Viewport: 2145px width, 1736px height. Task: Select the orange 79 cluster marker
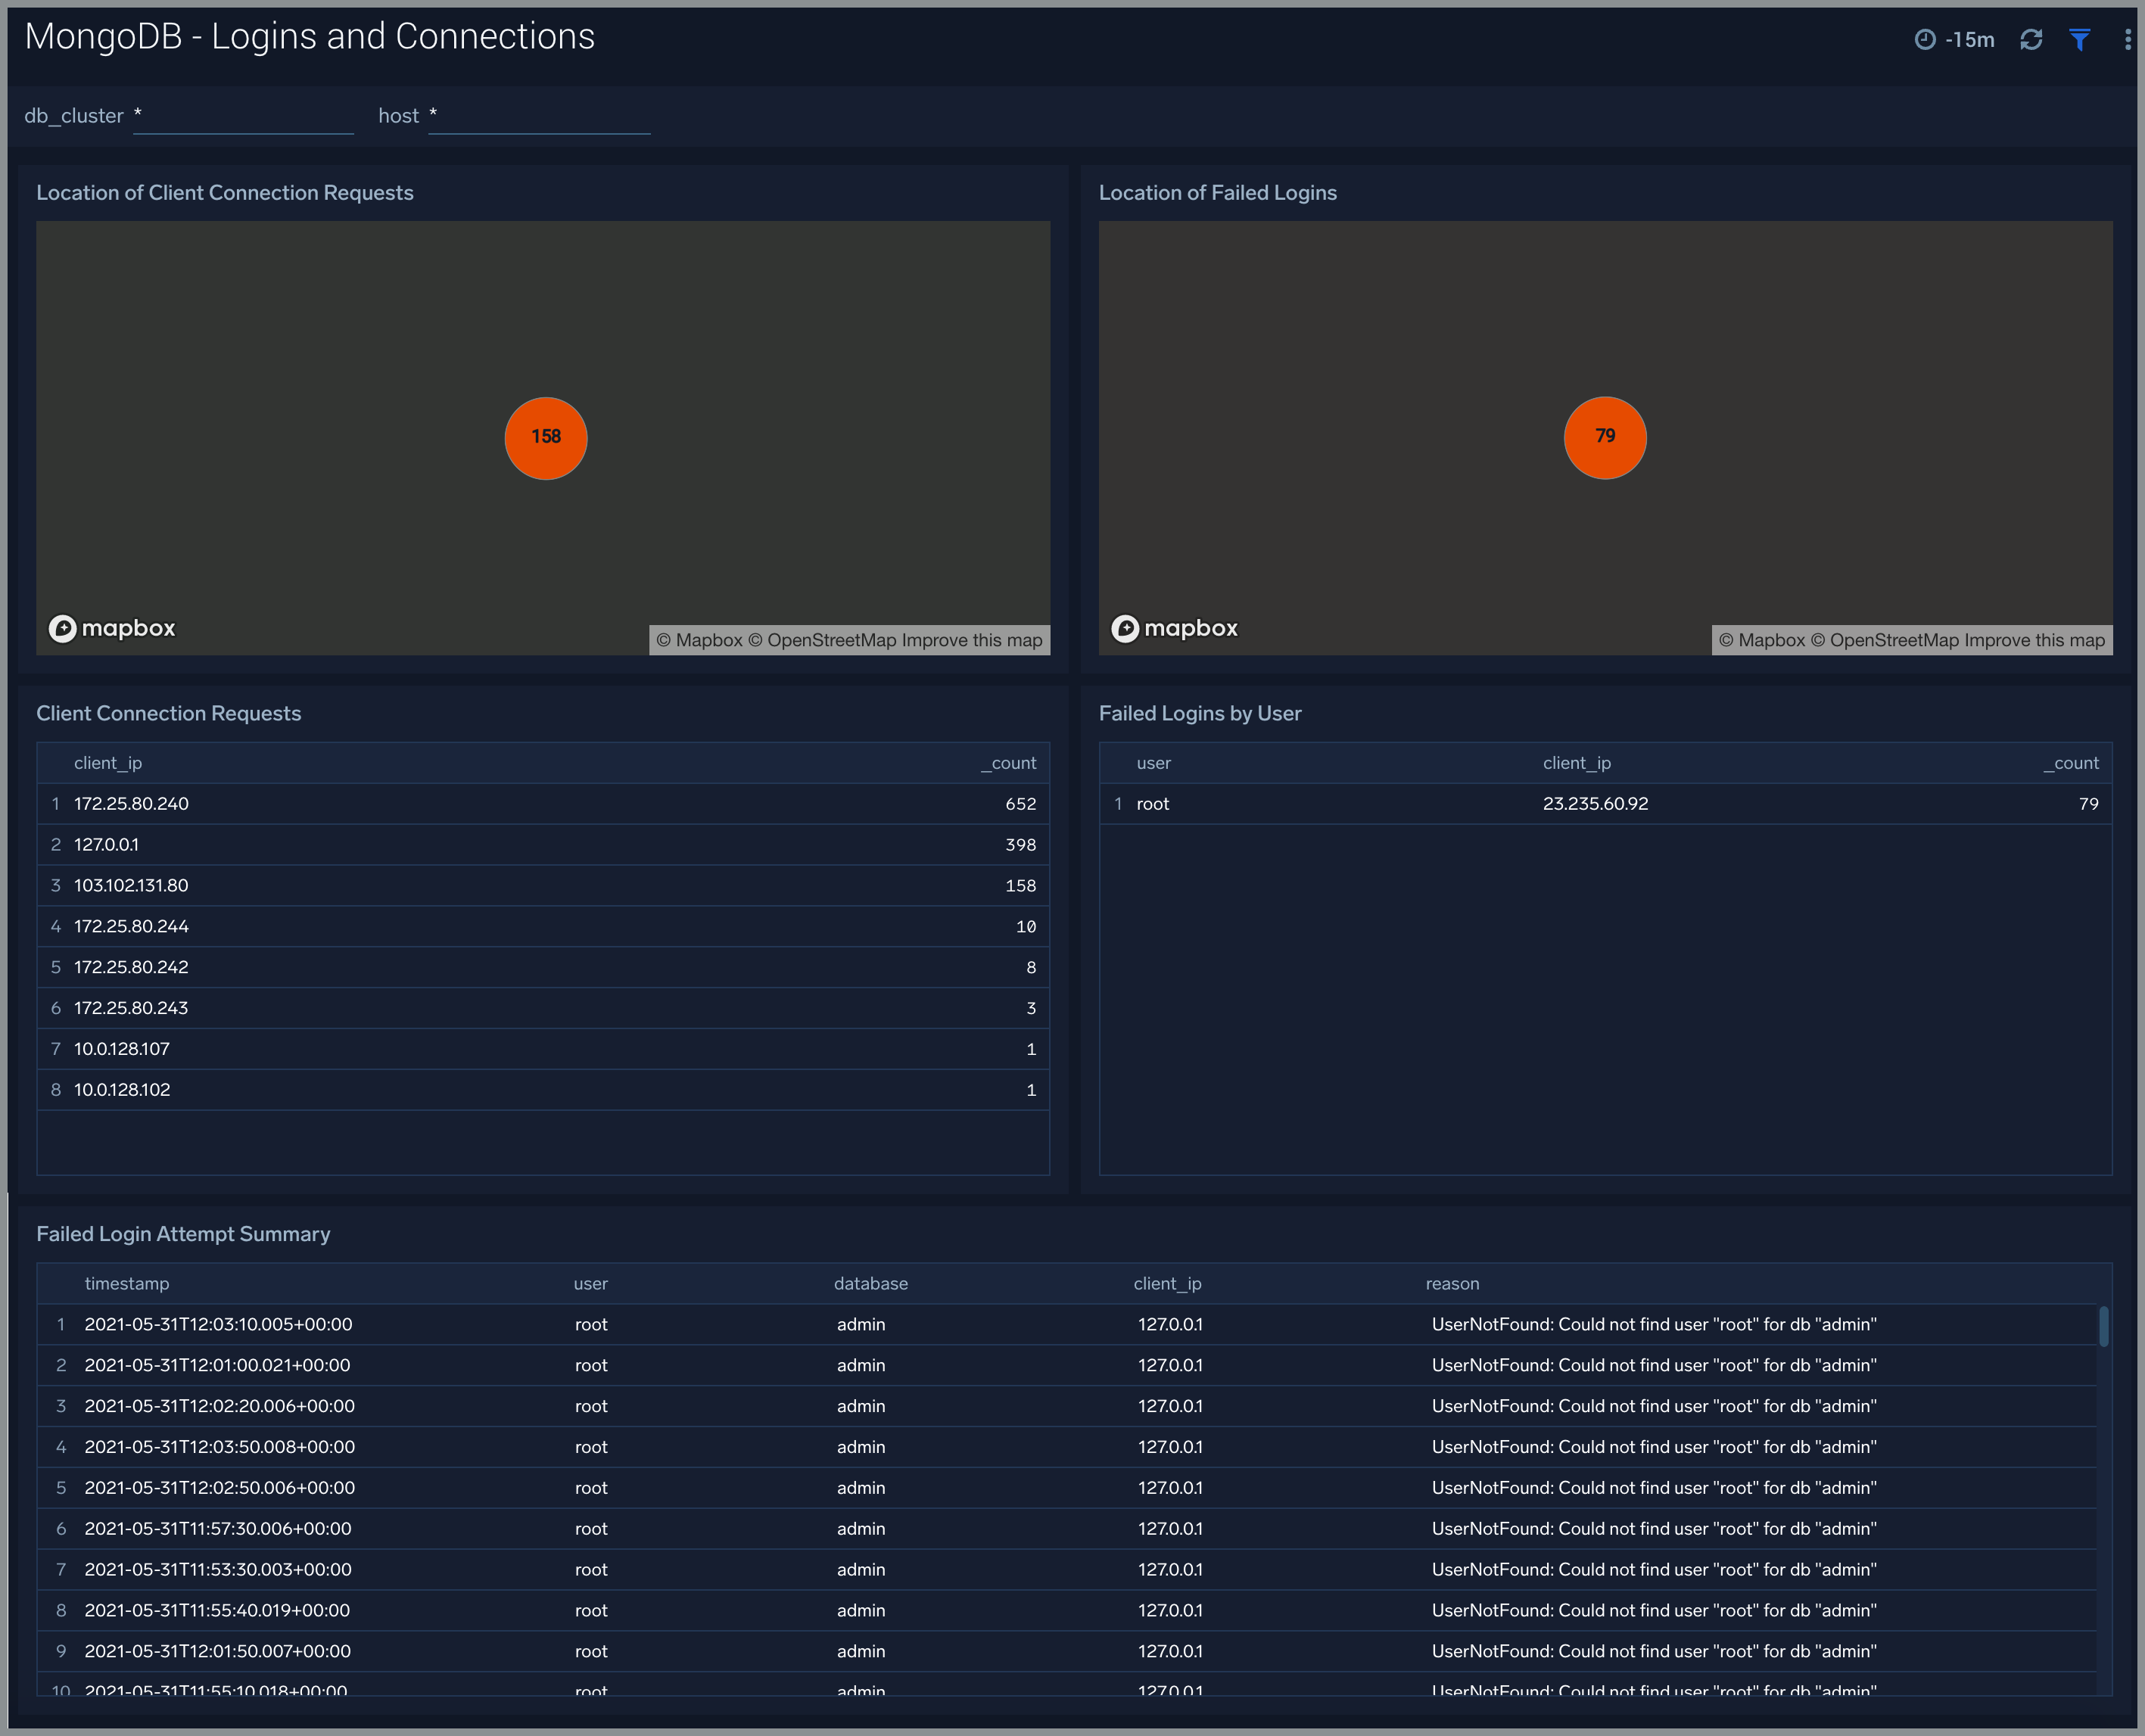(x=1605, y=437)
